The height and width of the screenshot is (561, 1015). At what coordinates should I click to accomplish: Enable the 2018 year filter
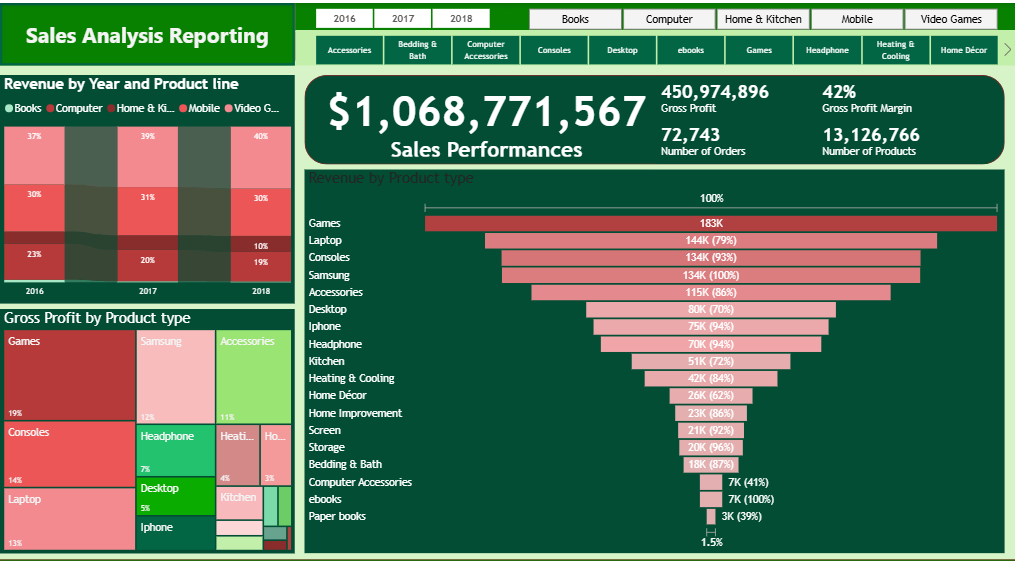(461, 19)
